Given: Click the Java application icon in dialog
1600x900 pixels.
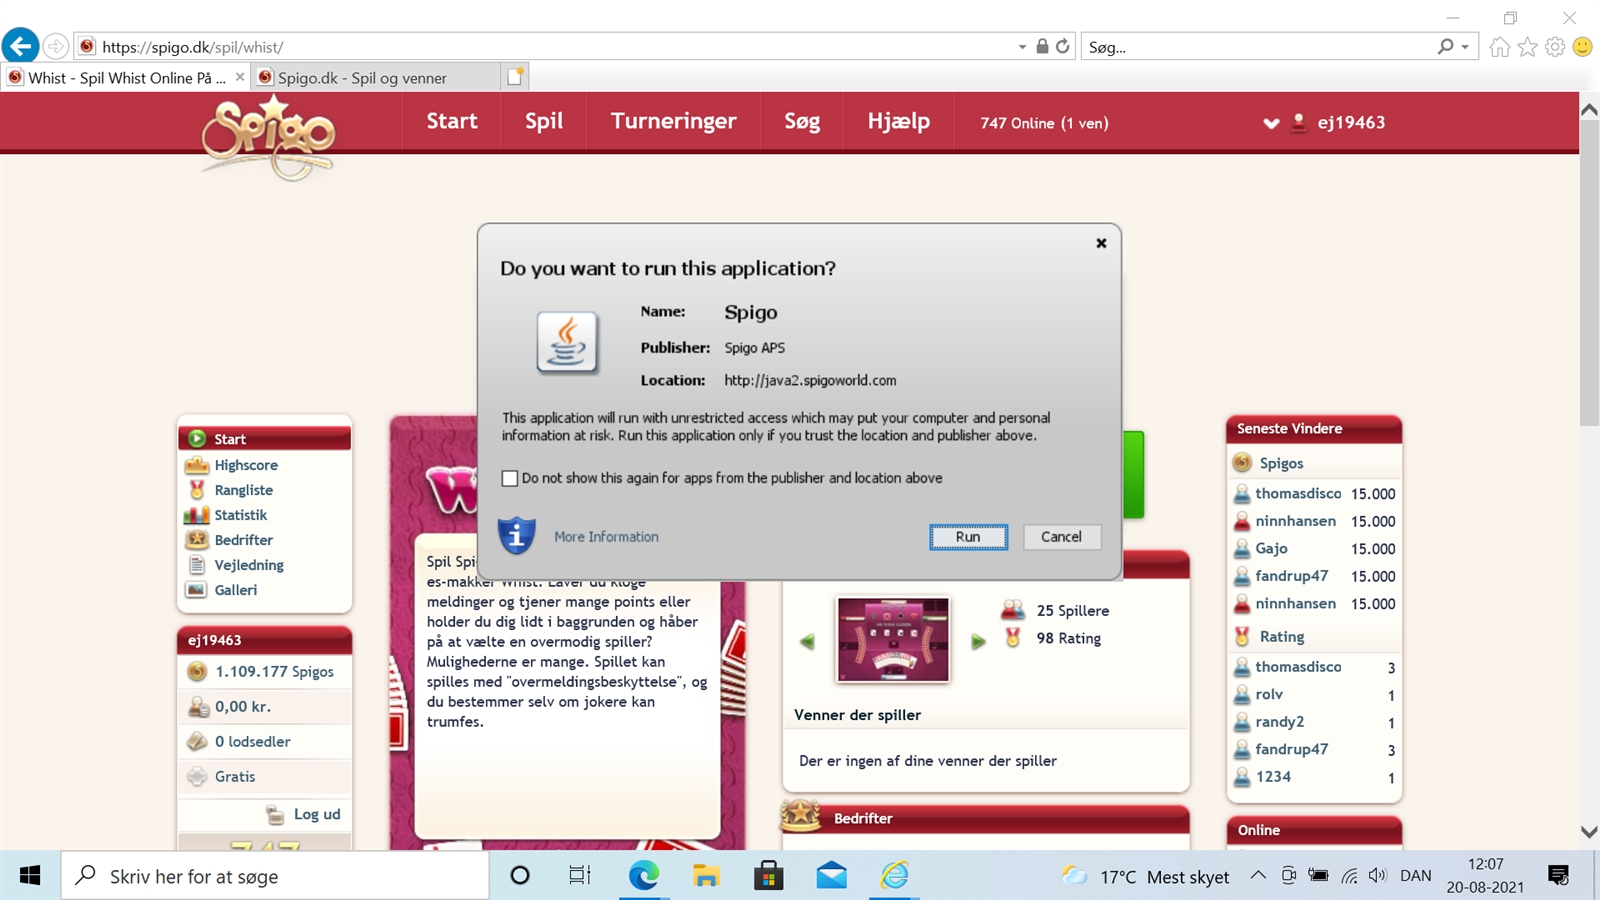Looking at the screenshot, I should [x=567, y=342].
